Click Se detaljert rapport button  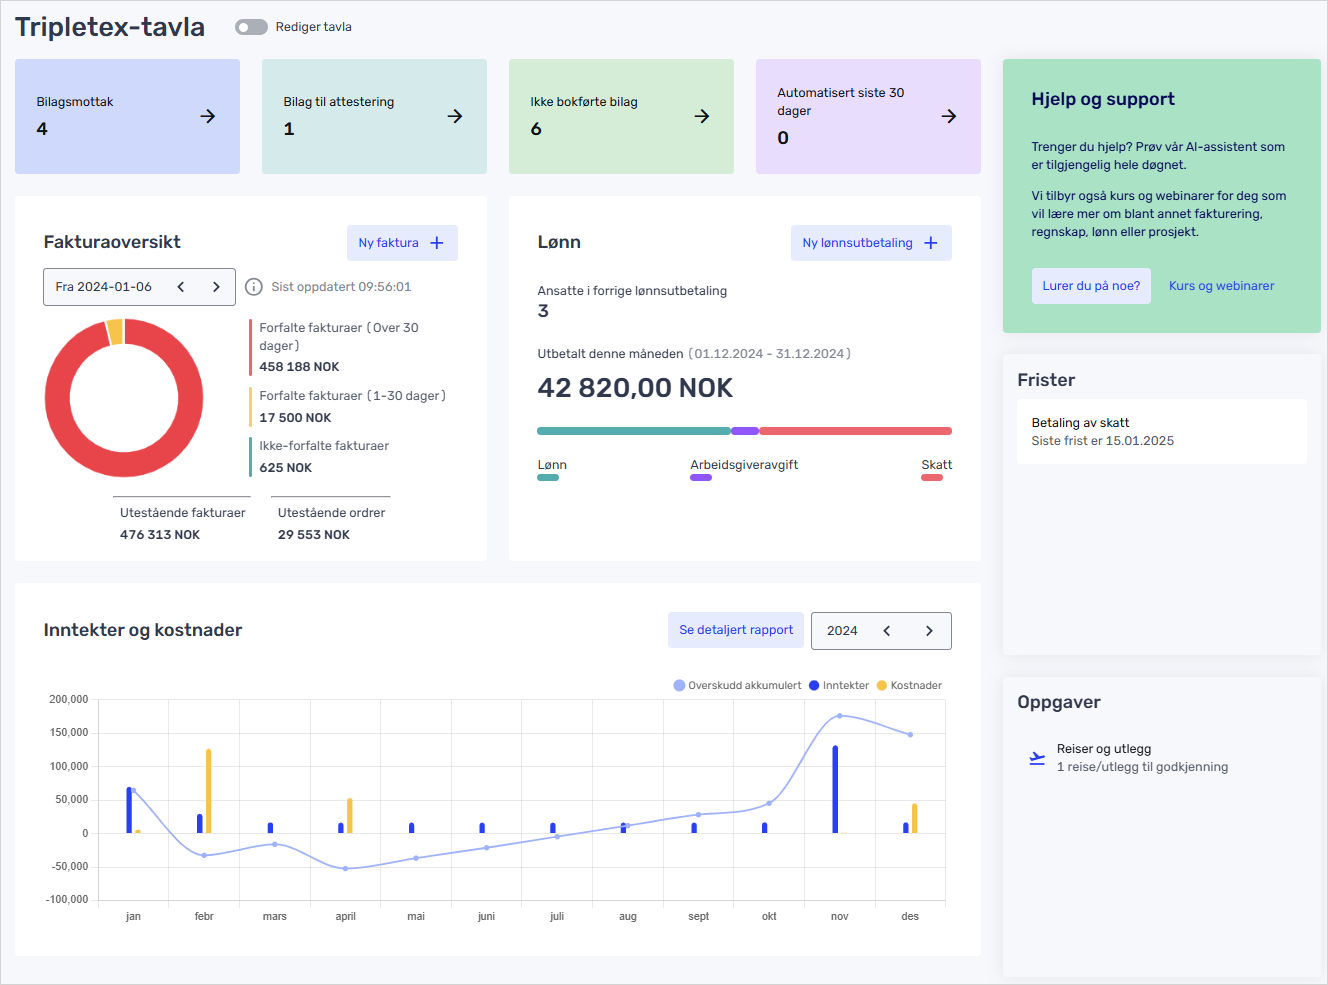point(736,630)
